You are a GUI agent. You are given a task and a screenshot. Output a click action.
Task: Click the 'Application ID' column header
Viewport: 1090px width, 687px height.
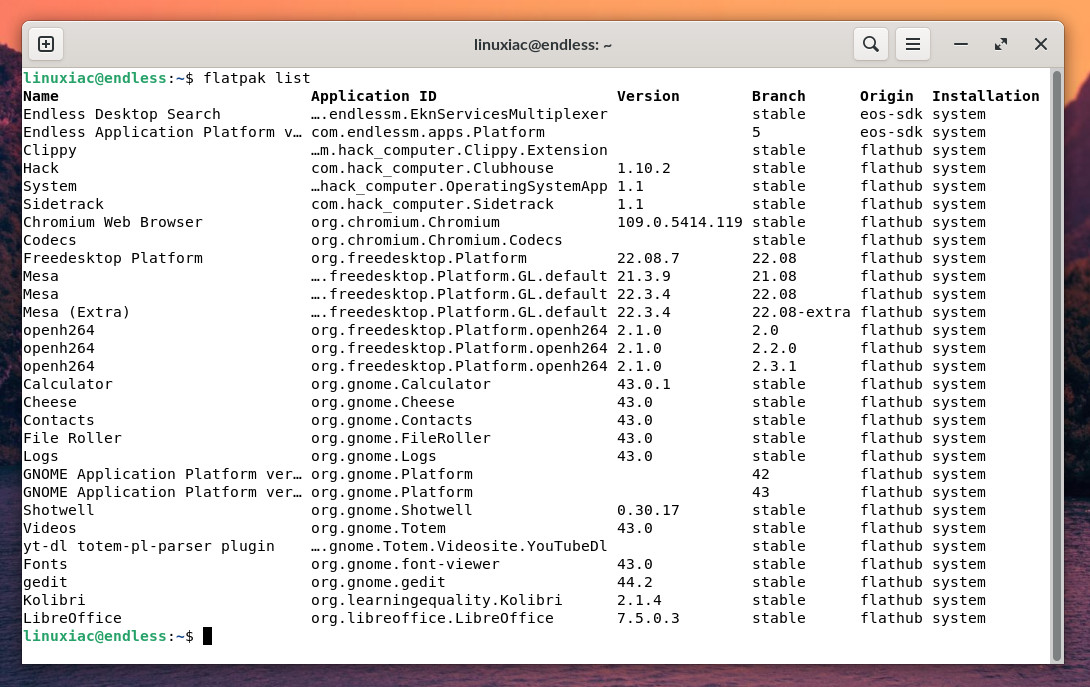[374, 96]
